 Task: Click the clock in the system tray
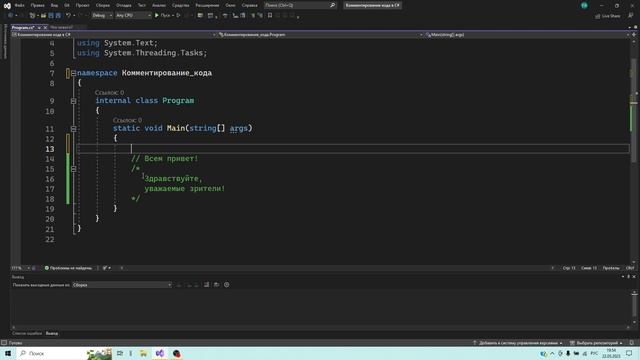point(611,353)
